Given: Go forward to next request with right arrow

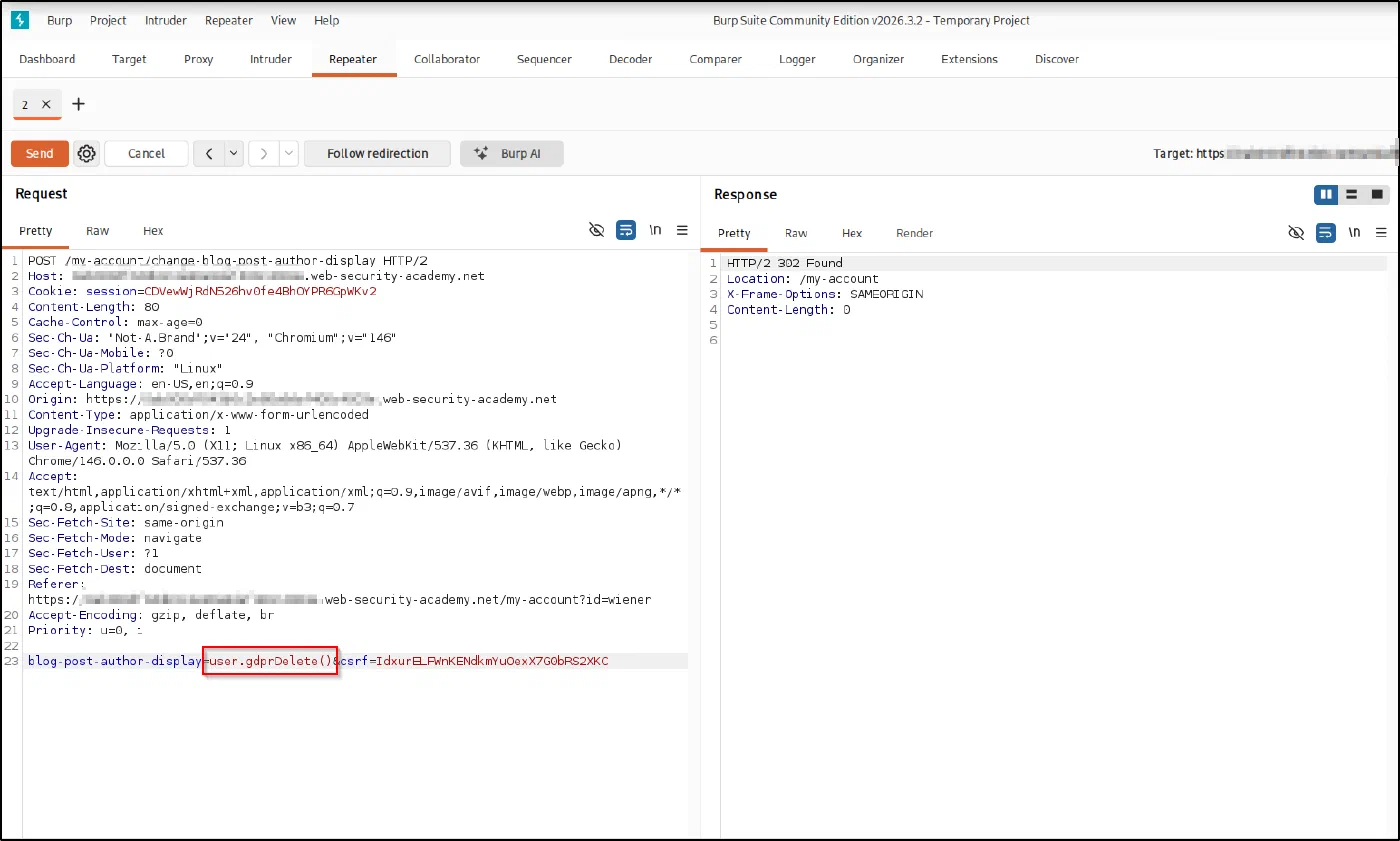Looking at the screenshot, I should click(263, 153).
